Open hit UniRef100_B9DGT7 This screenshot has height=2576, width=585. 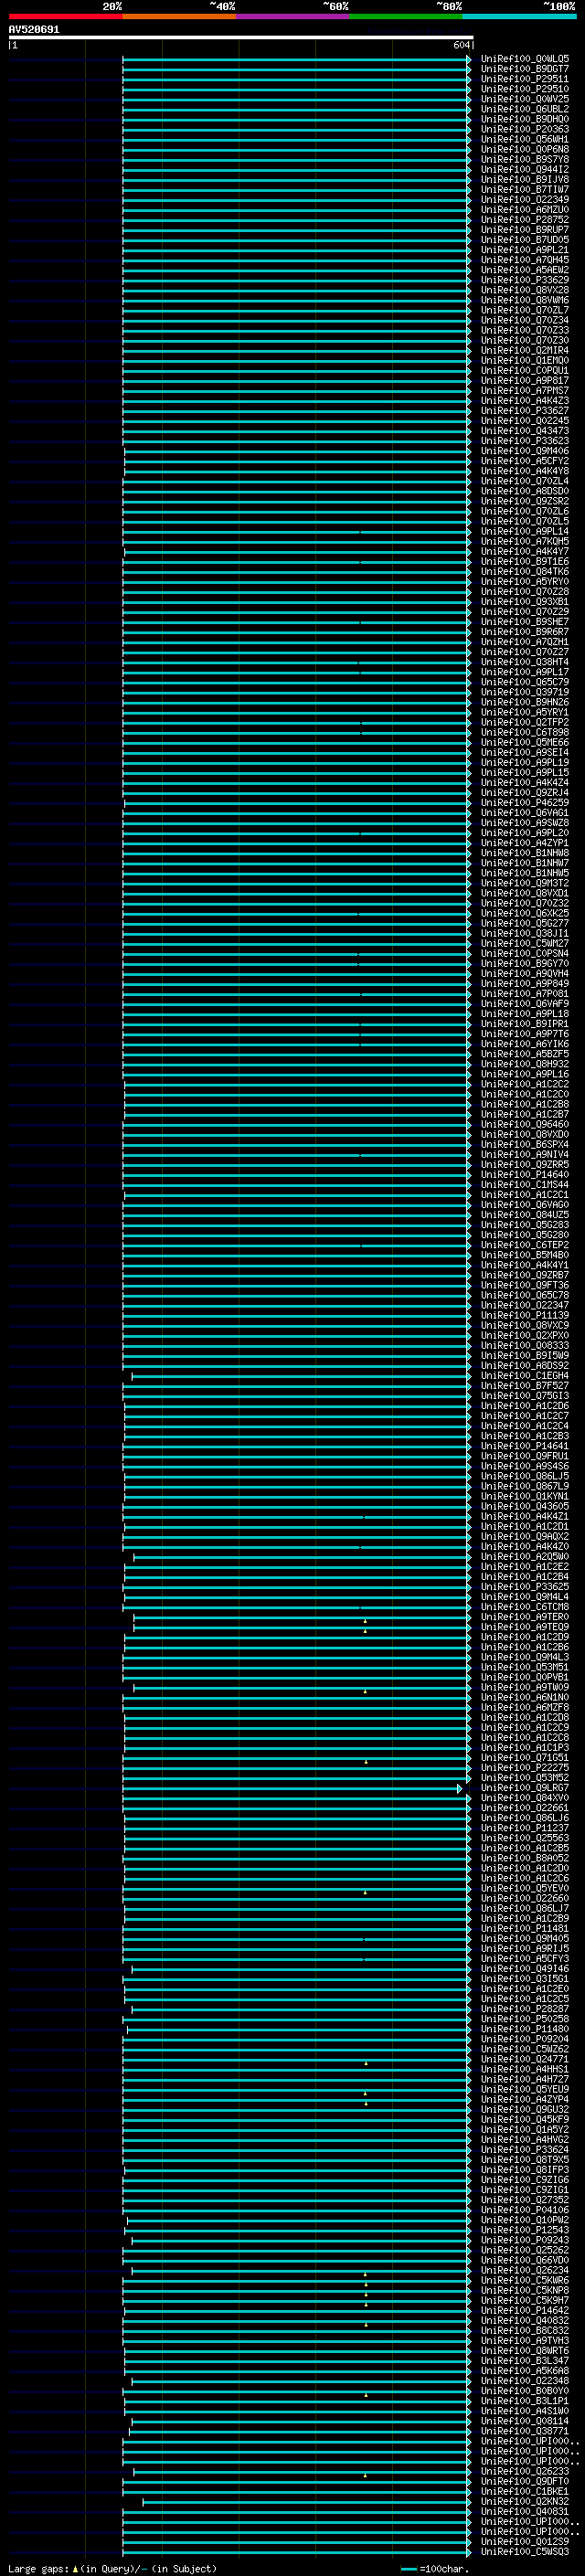click(525, 69)
